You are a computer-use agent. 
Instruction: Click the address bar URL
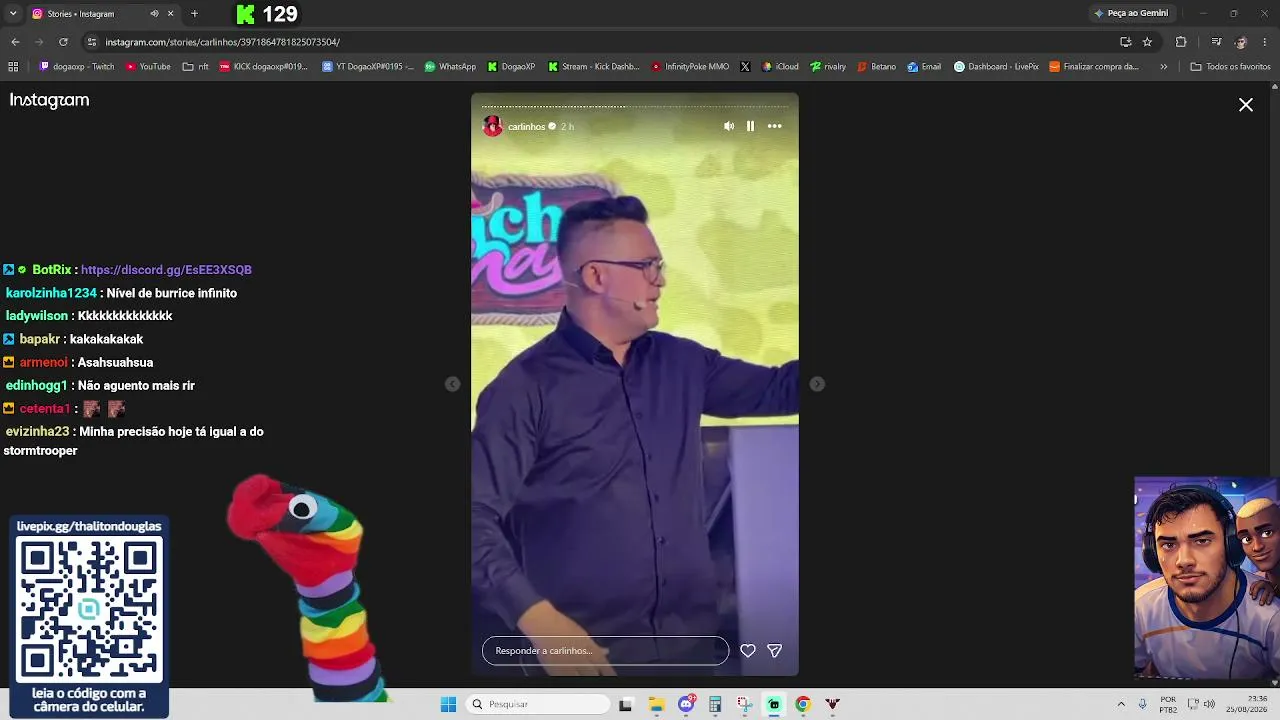[x=223, y=42]
